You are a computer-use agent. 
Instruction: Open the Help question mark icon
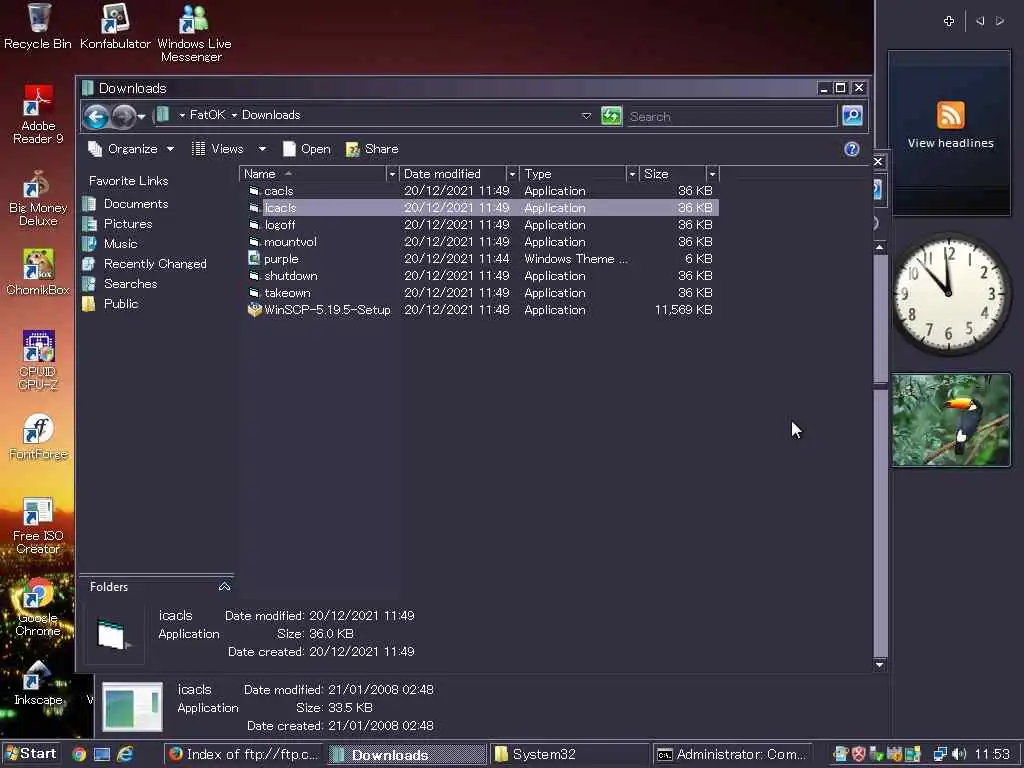coord(852,149)
